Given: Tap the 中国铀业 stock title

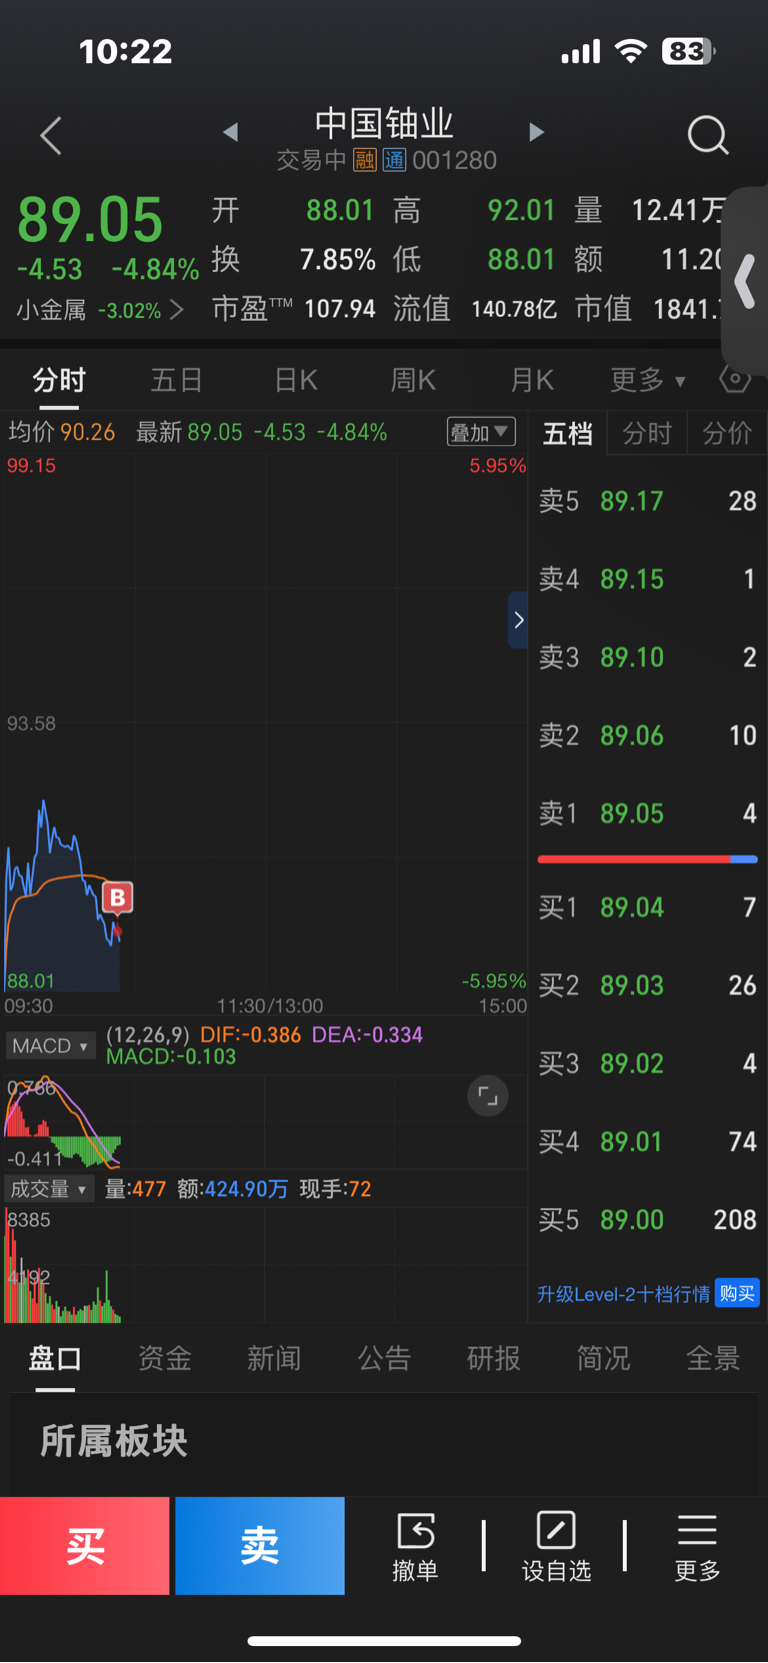Looking at the screenshot, I should coord(384,124).
